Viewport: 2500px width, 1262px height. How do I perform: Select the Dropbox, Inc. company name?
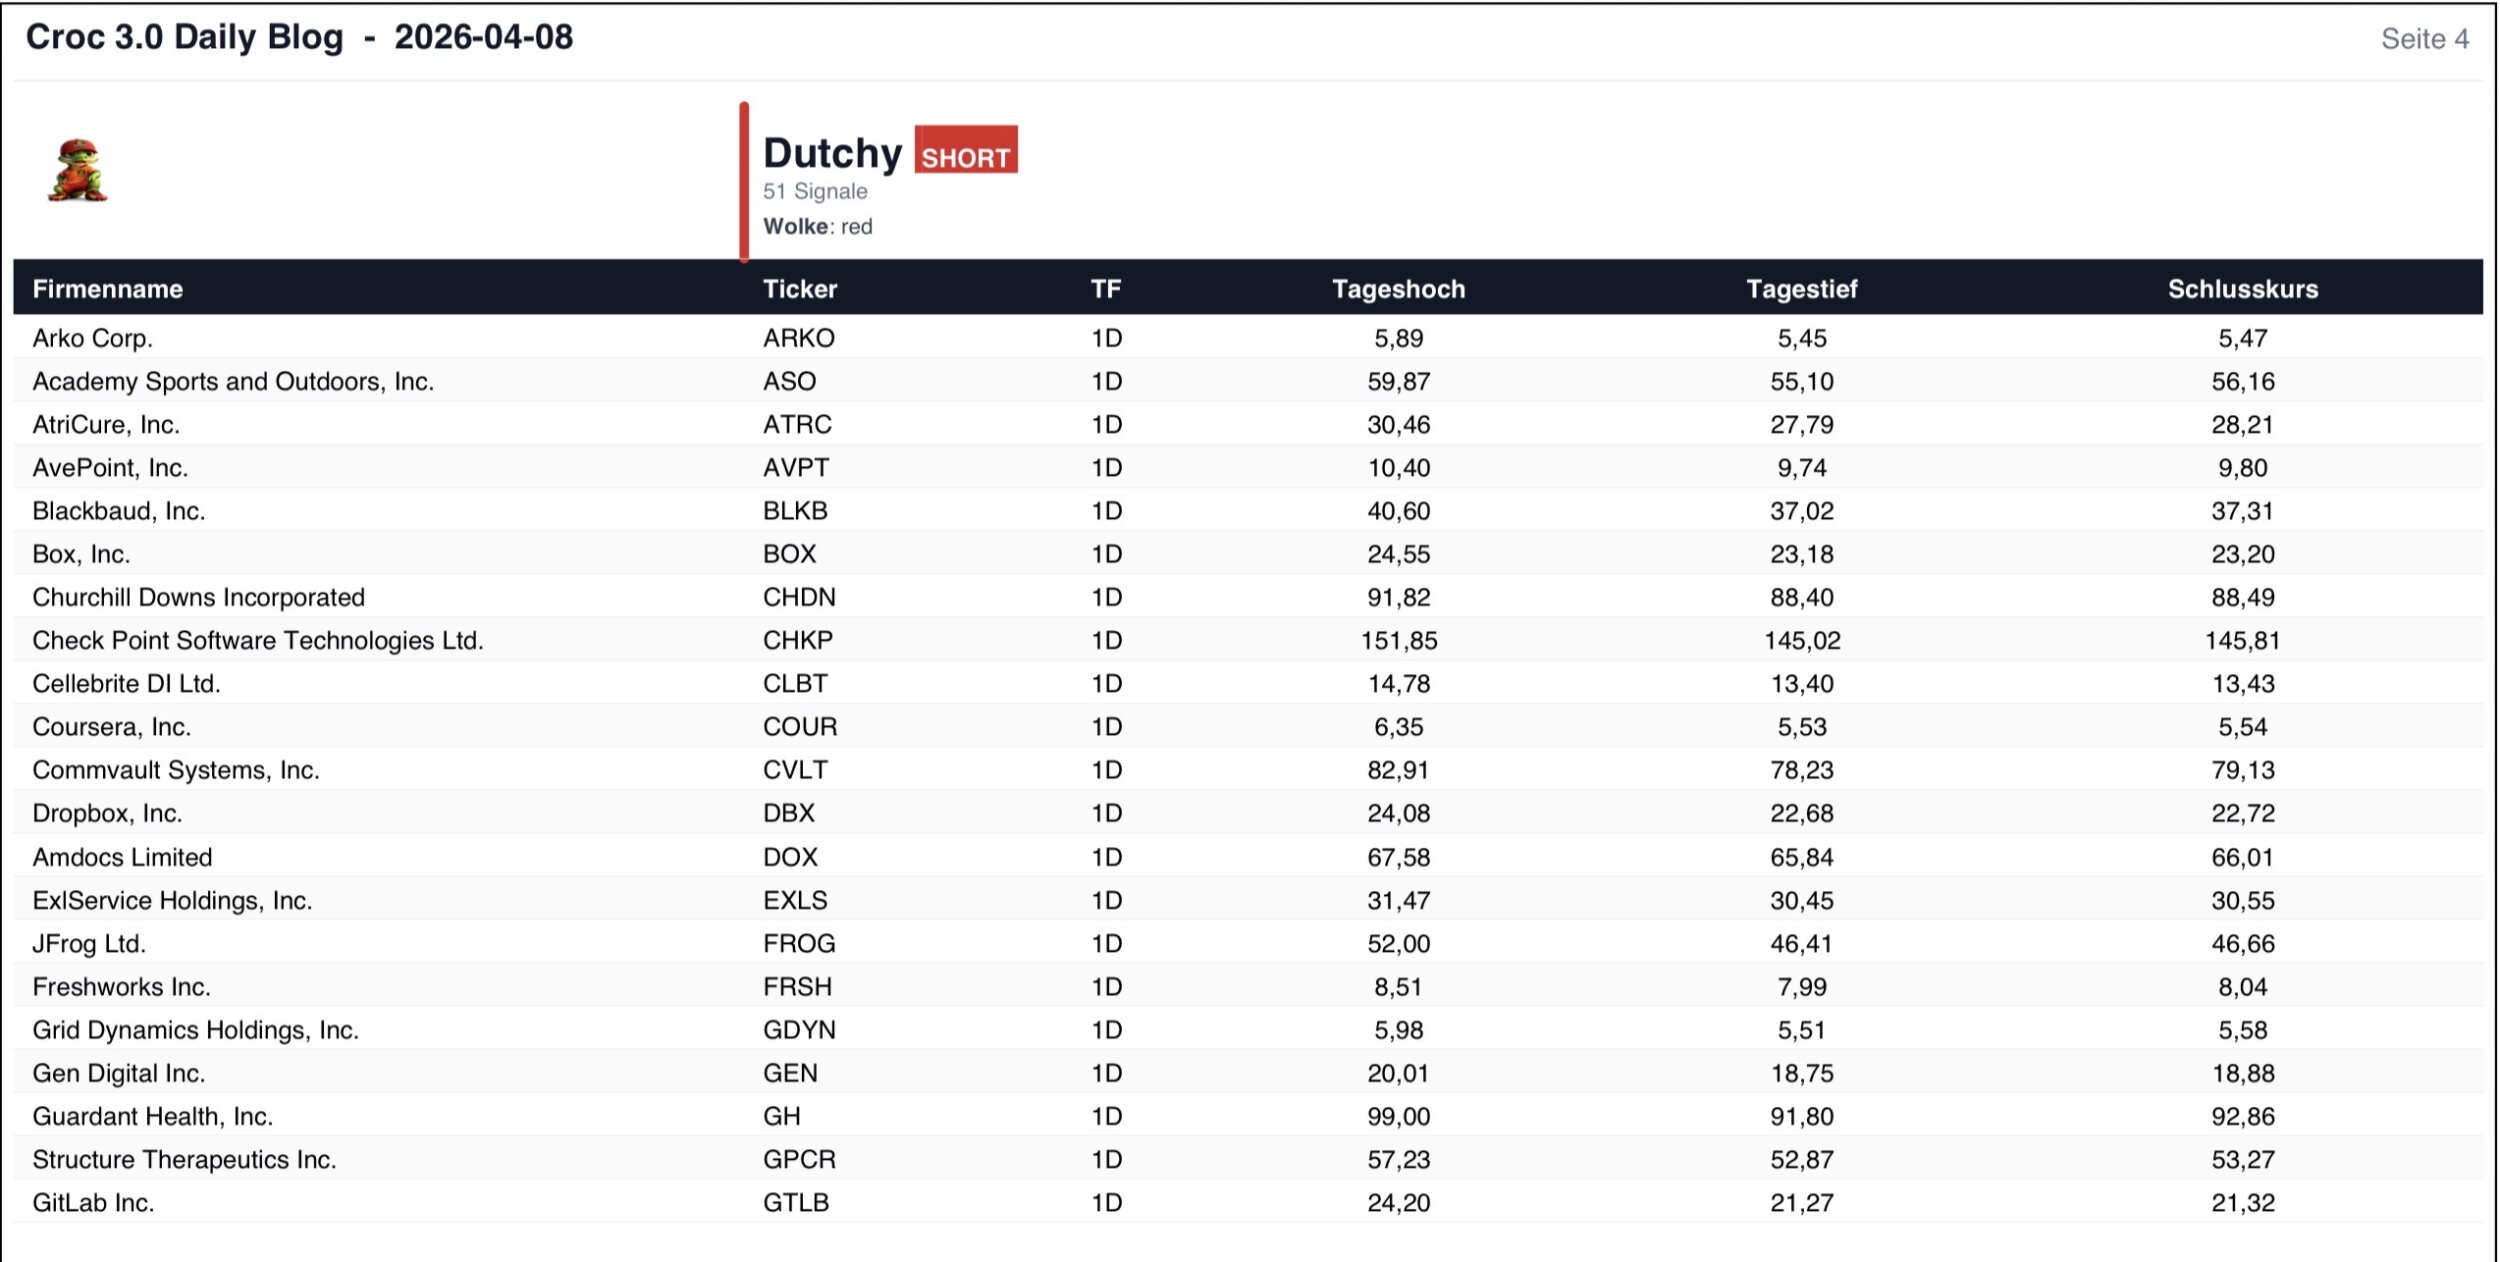tap(107, 813)
